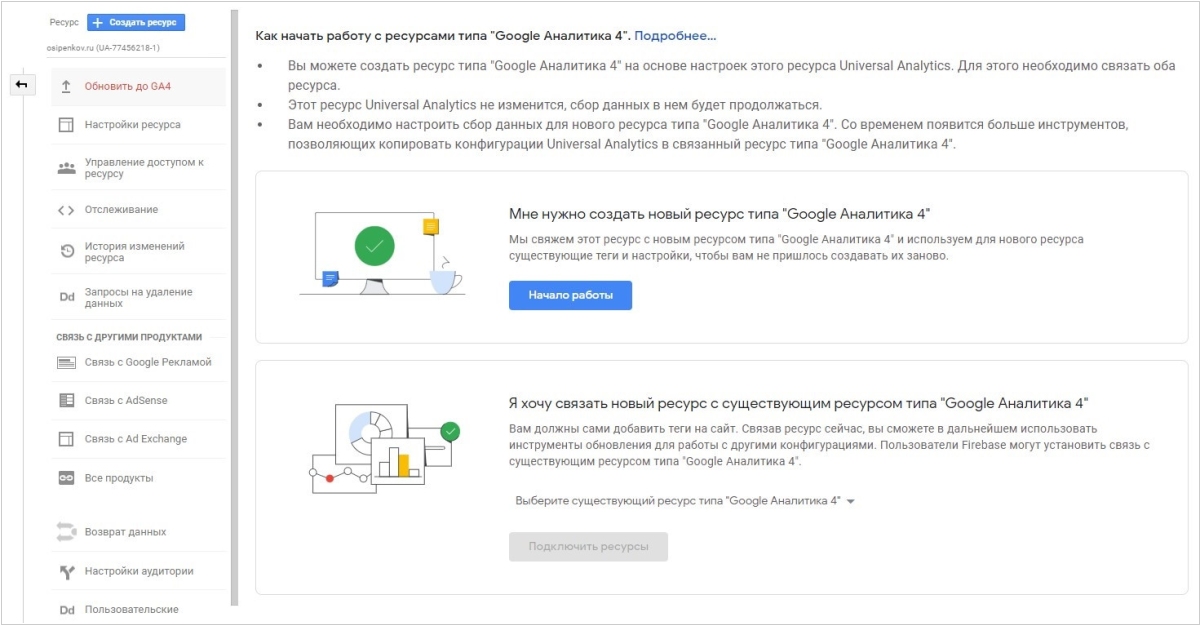
Task: Click the back arrow collapse button
Action: tap(21, 85)
